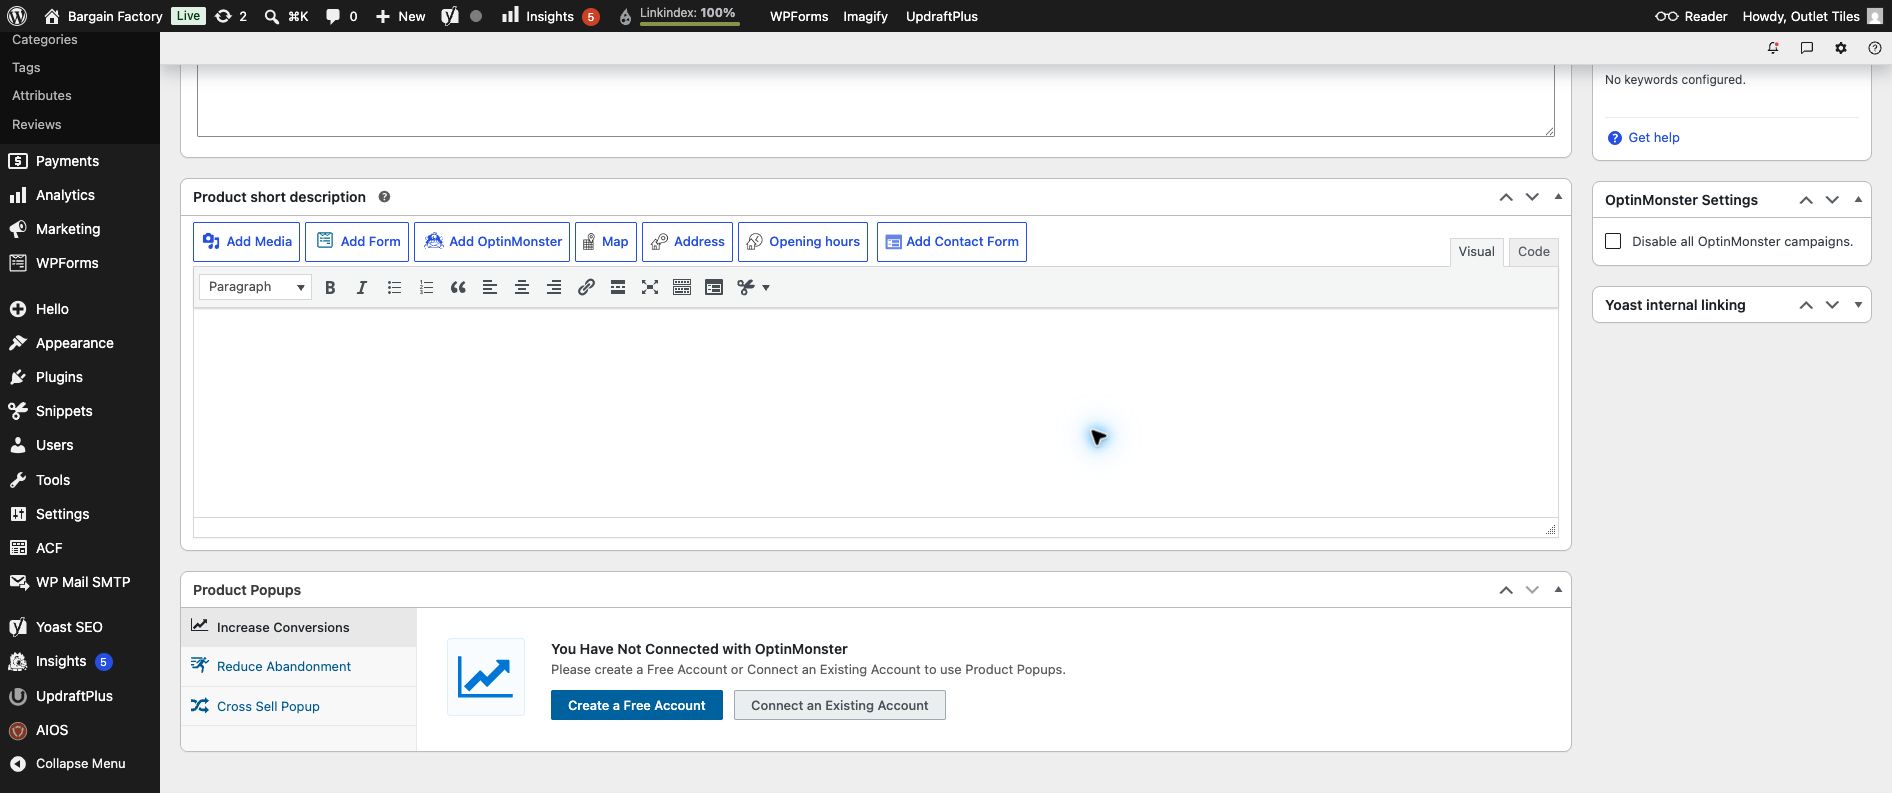Click the Map button

tap(605, 242)
